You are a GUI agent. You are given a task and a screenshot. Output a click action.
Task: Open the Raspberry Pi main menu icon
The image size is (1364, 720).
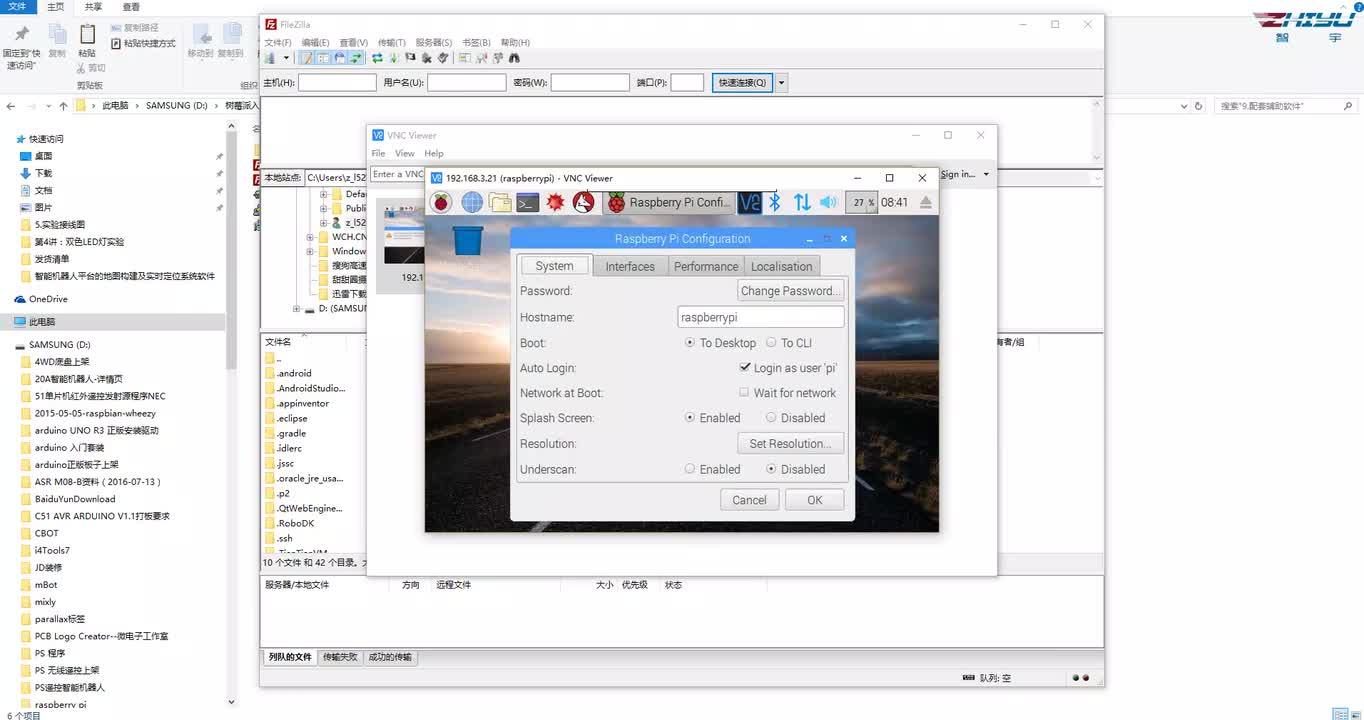pos(441,202)
